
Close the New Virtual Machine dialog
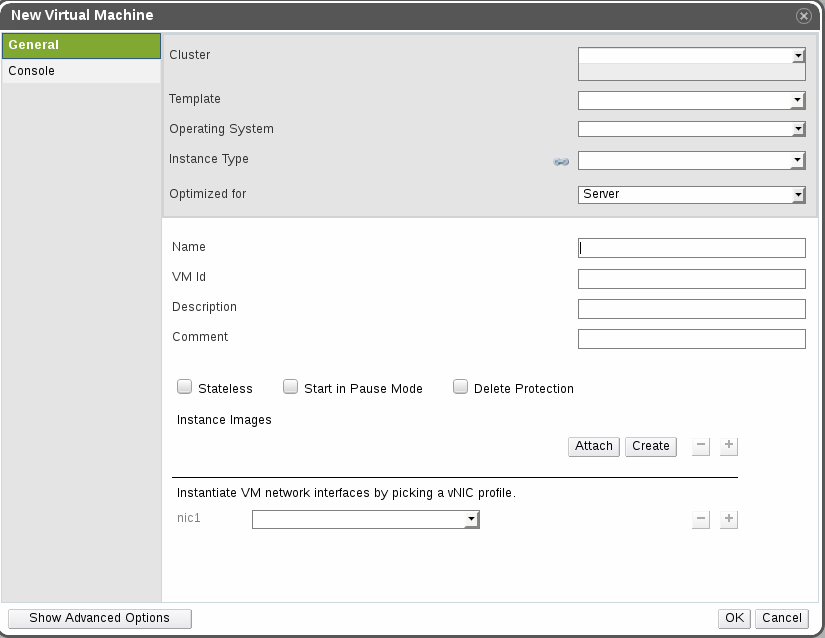coord(803,16)
